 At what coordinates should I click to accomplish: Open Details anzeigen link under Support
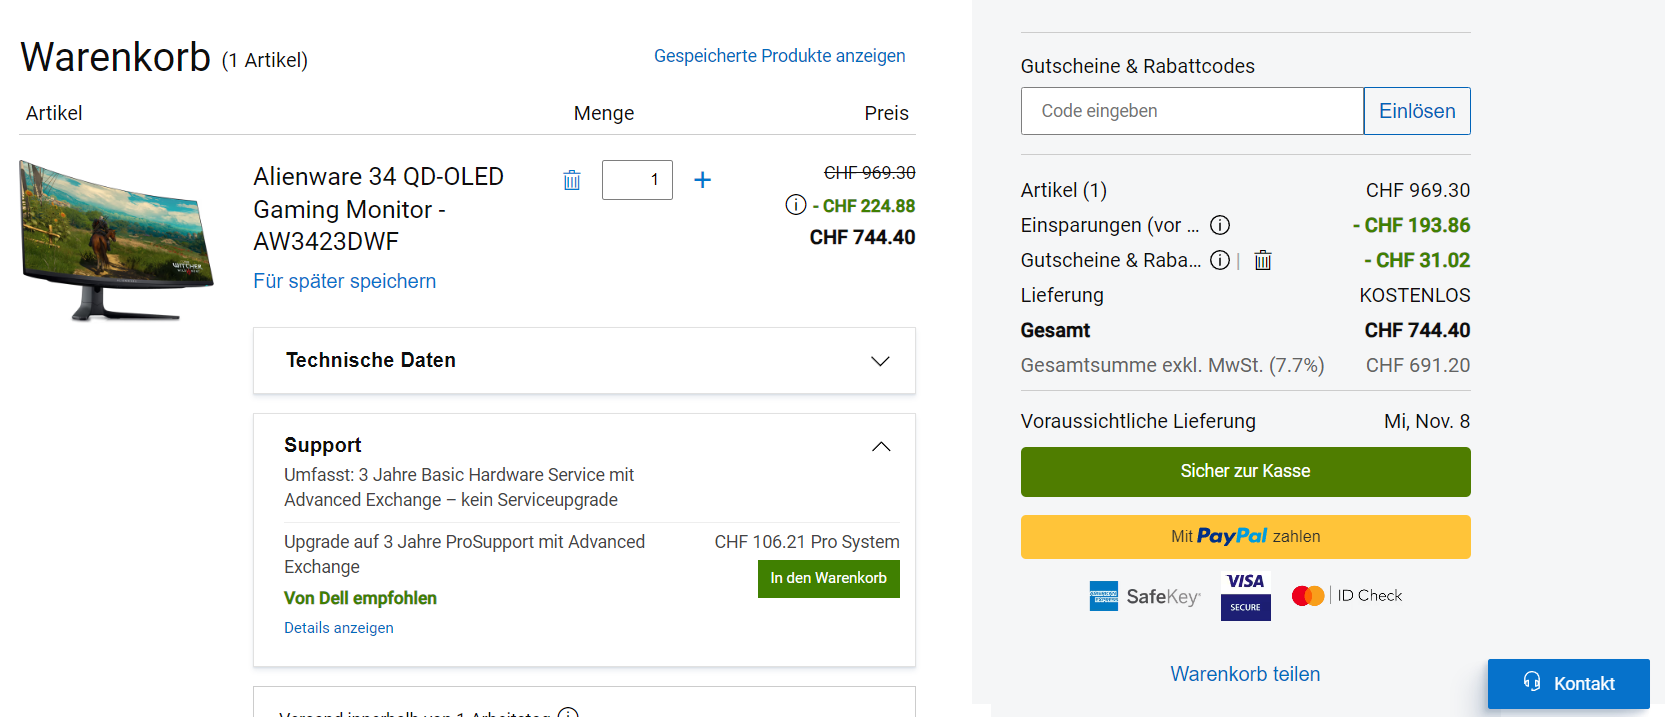pos(338,628)
